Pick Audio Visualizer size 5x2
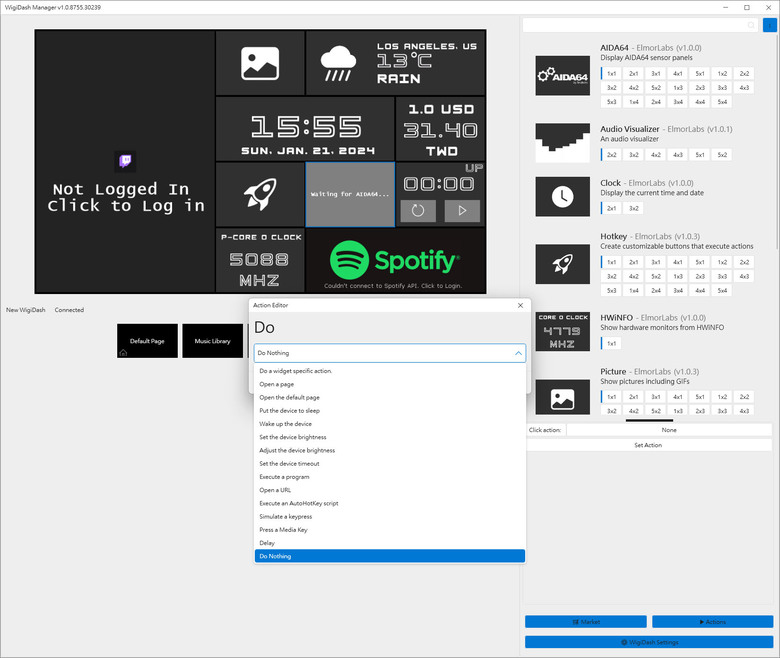Image resolution: width=780 pixels, height=658 pixels. 722,155
